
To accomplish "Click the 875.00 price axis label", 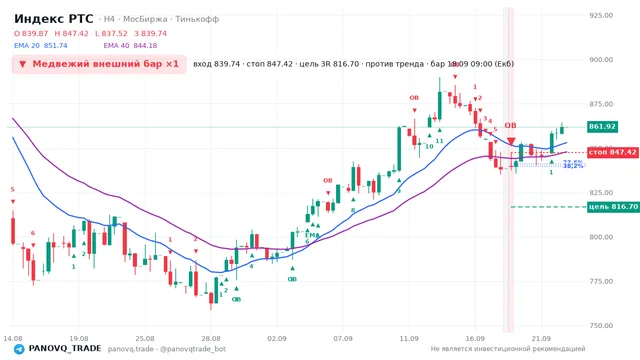I will pos(601,104).
